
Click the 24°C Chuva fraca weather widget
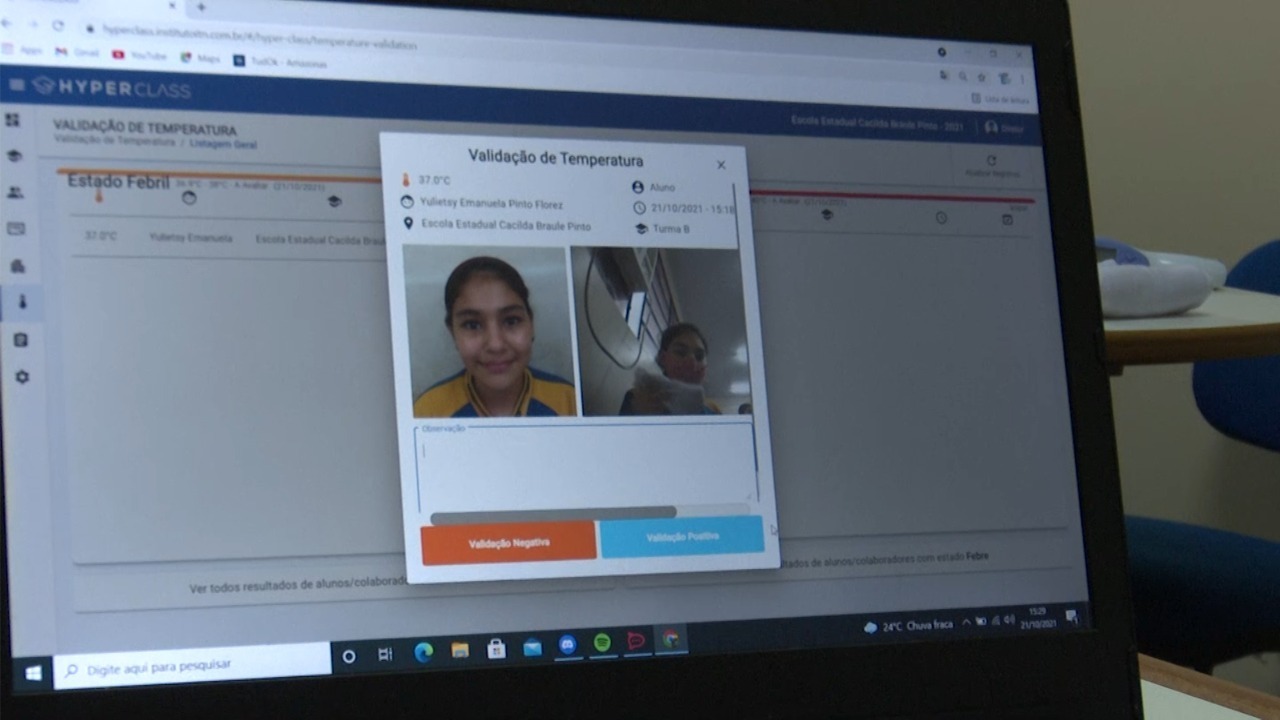909,626
